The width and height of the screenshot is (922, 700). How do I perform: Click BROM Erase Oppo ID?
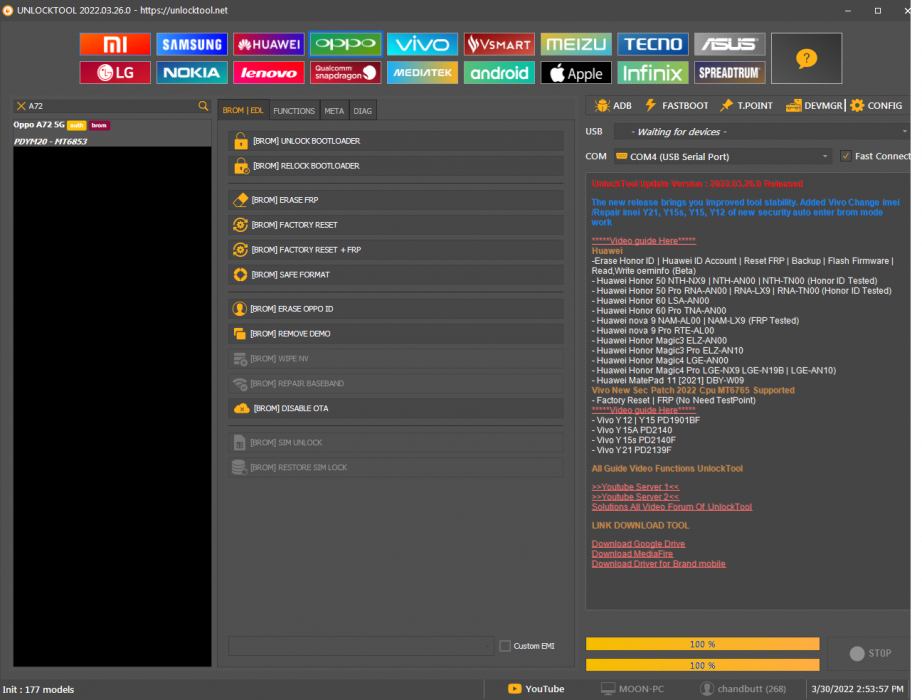click(396, 309)
